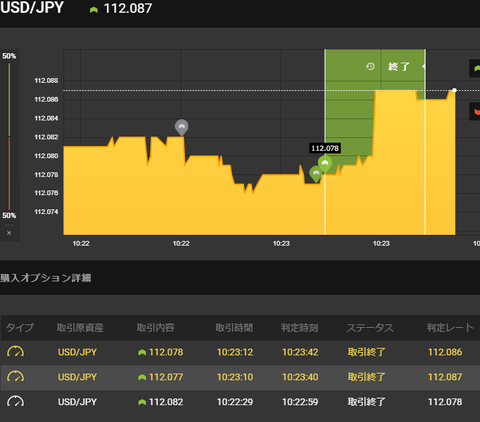The height and width of the screenshot is (422, 480).
Task: Click the green up-arrow button at chart right edge
Action: coord(475,68)
